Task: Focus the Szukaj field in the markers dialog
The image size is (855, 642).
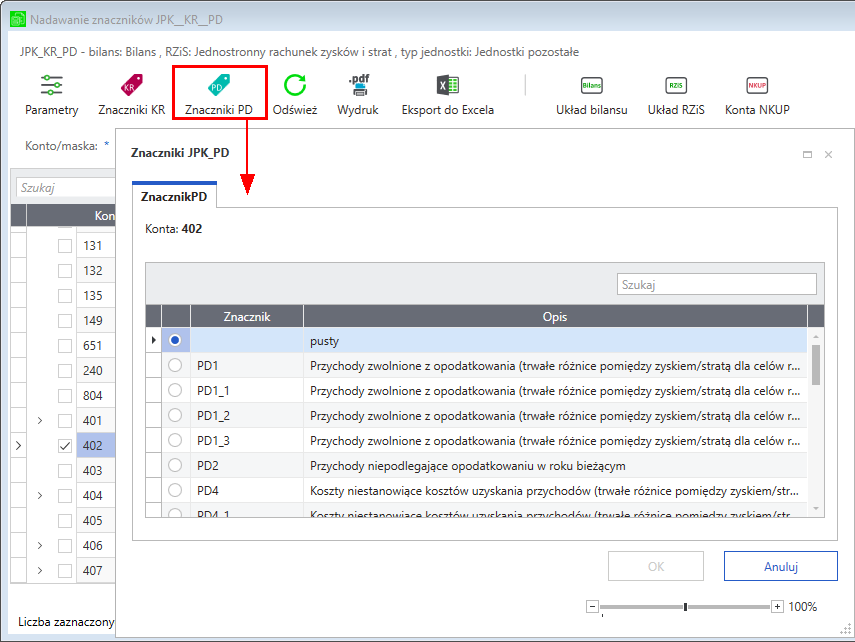Action: 716,284
